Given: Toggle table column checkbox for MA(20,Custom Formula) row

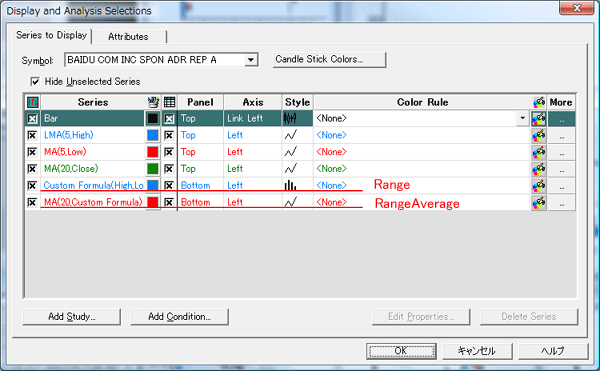Looking at the screenshot, I should 169,202.
